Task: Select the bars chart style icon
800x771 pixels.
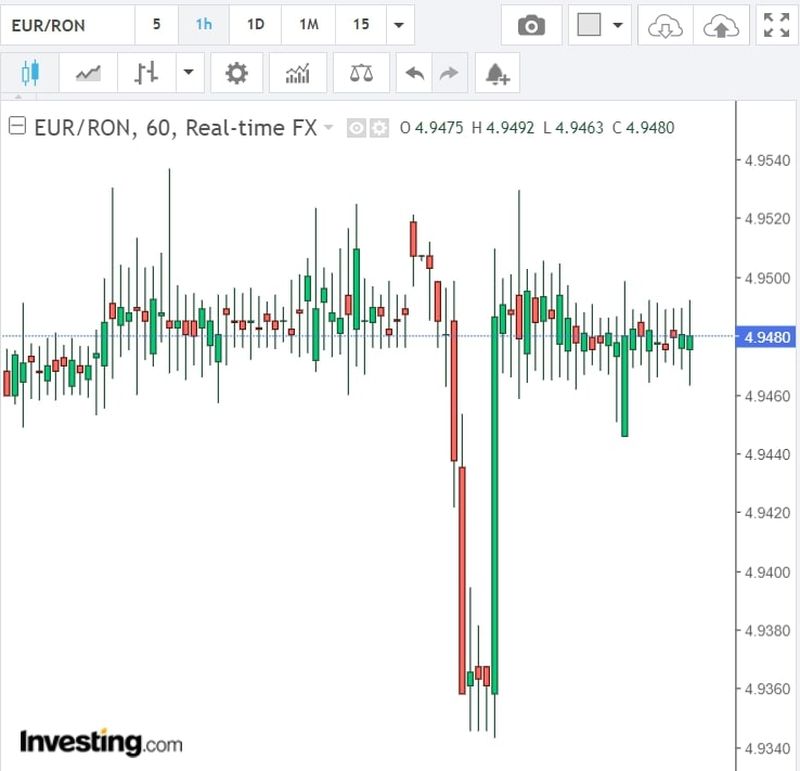Action: (x=147, y=73)
